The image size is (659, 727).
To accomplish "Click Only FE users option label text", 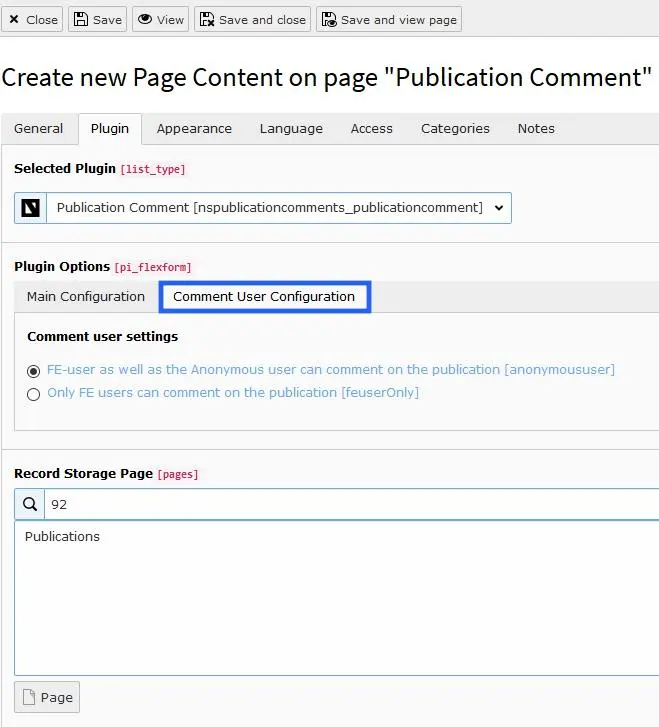I will (233, 393).
